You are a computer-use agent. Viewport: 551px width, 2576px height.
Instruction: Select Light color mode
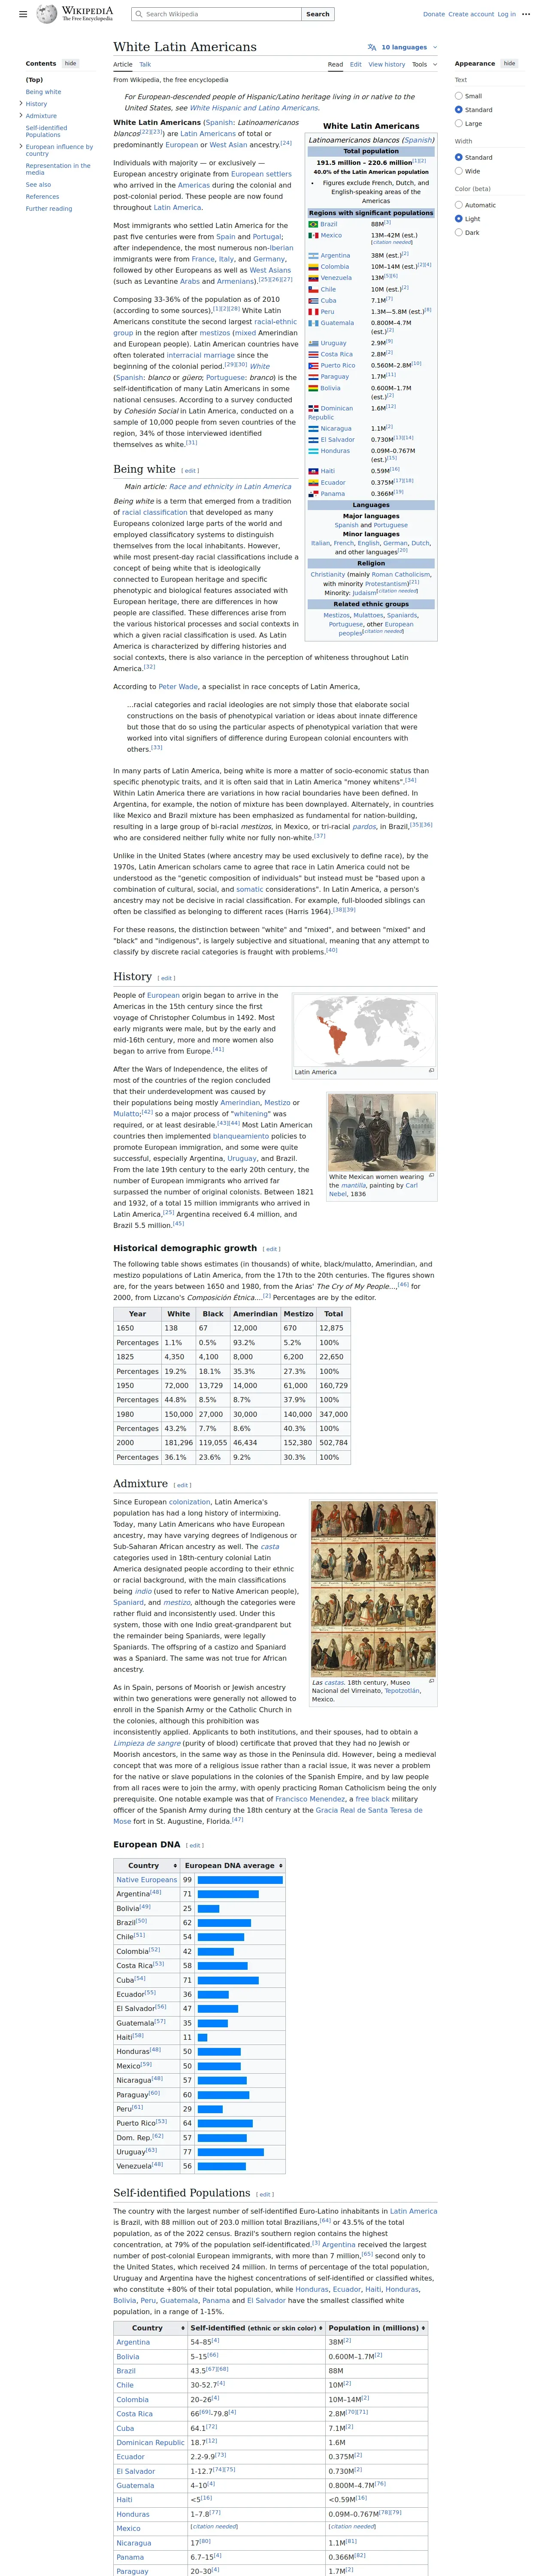[x=459, y=218]
